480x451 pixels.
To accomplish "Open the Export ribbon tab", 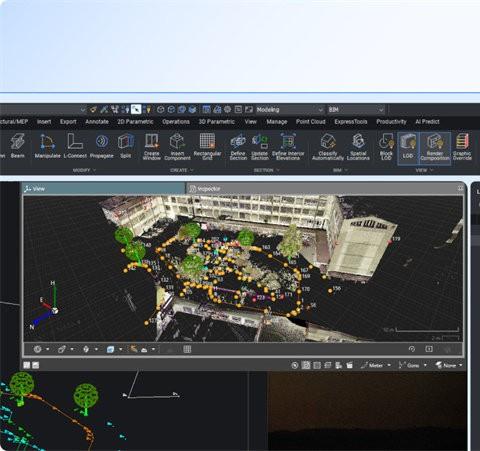I will click(x=68, y=122).
